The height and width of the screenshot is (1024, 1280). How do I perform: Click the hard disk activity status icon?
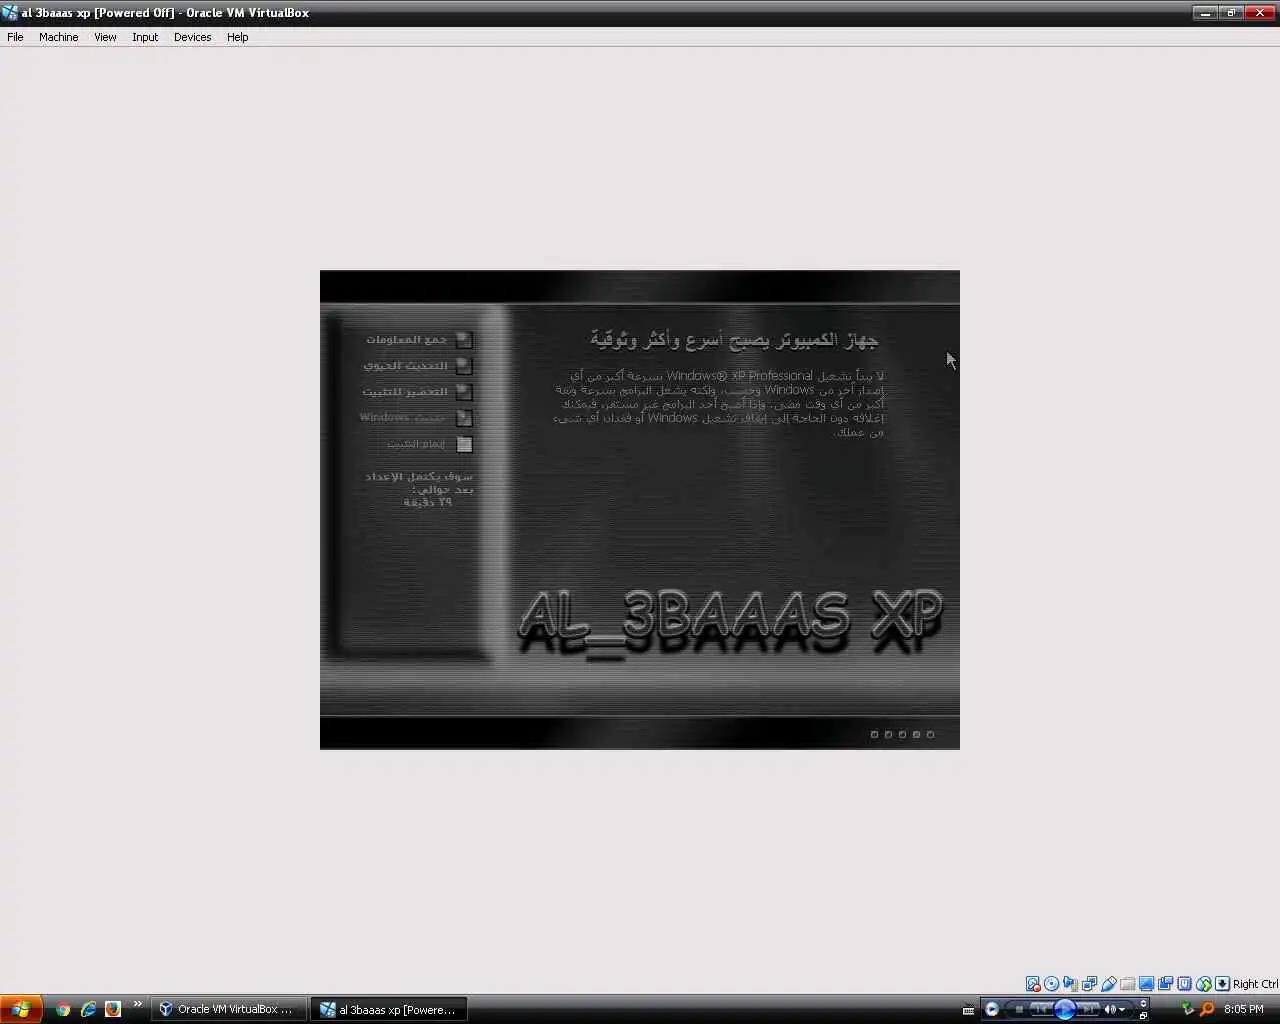tap(1033, 984)
